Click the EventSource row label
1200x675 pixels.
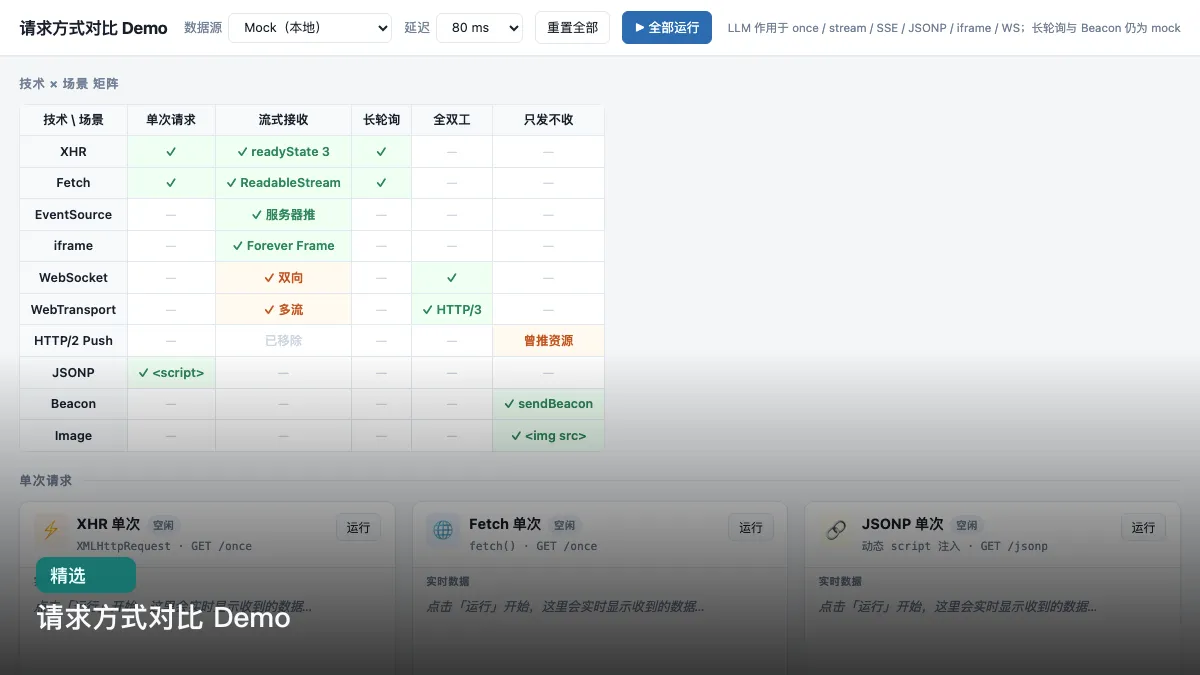(73, 215)
